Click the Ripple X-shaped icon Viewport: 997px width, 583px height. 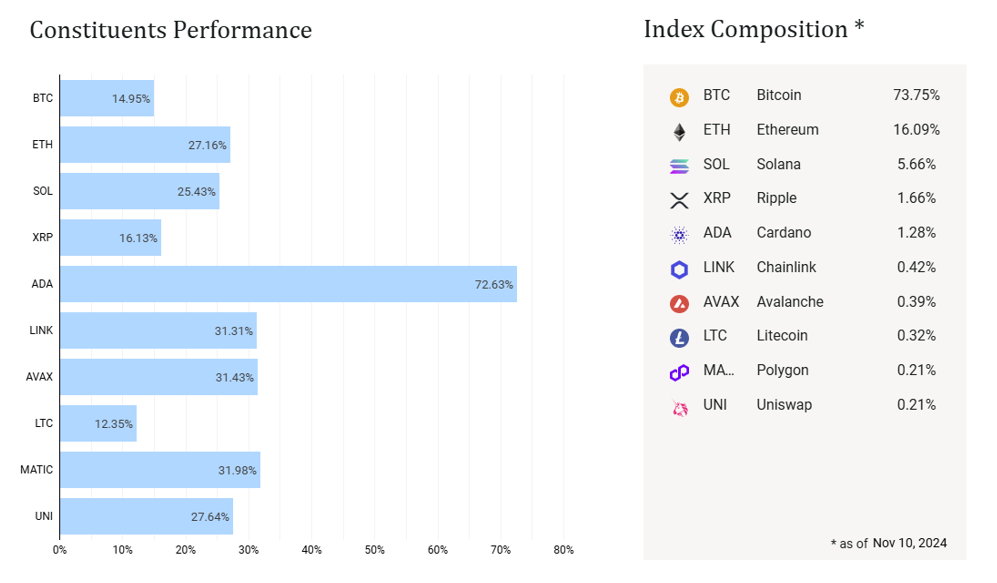point(680,200)
